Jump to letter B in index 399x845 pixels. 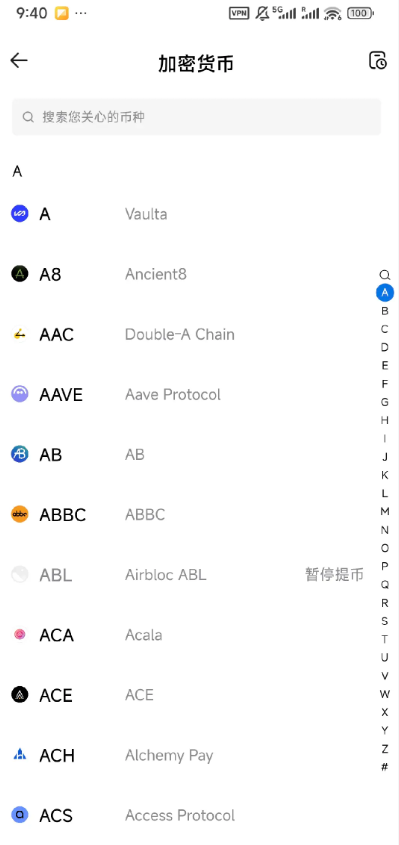tap(384, 311)
